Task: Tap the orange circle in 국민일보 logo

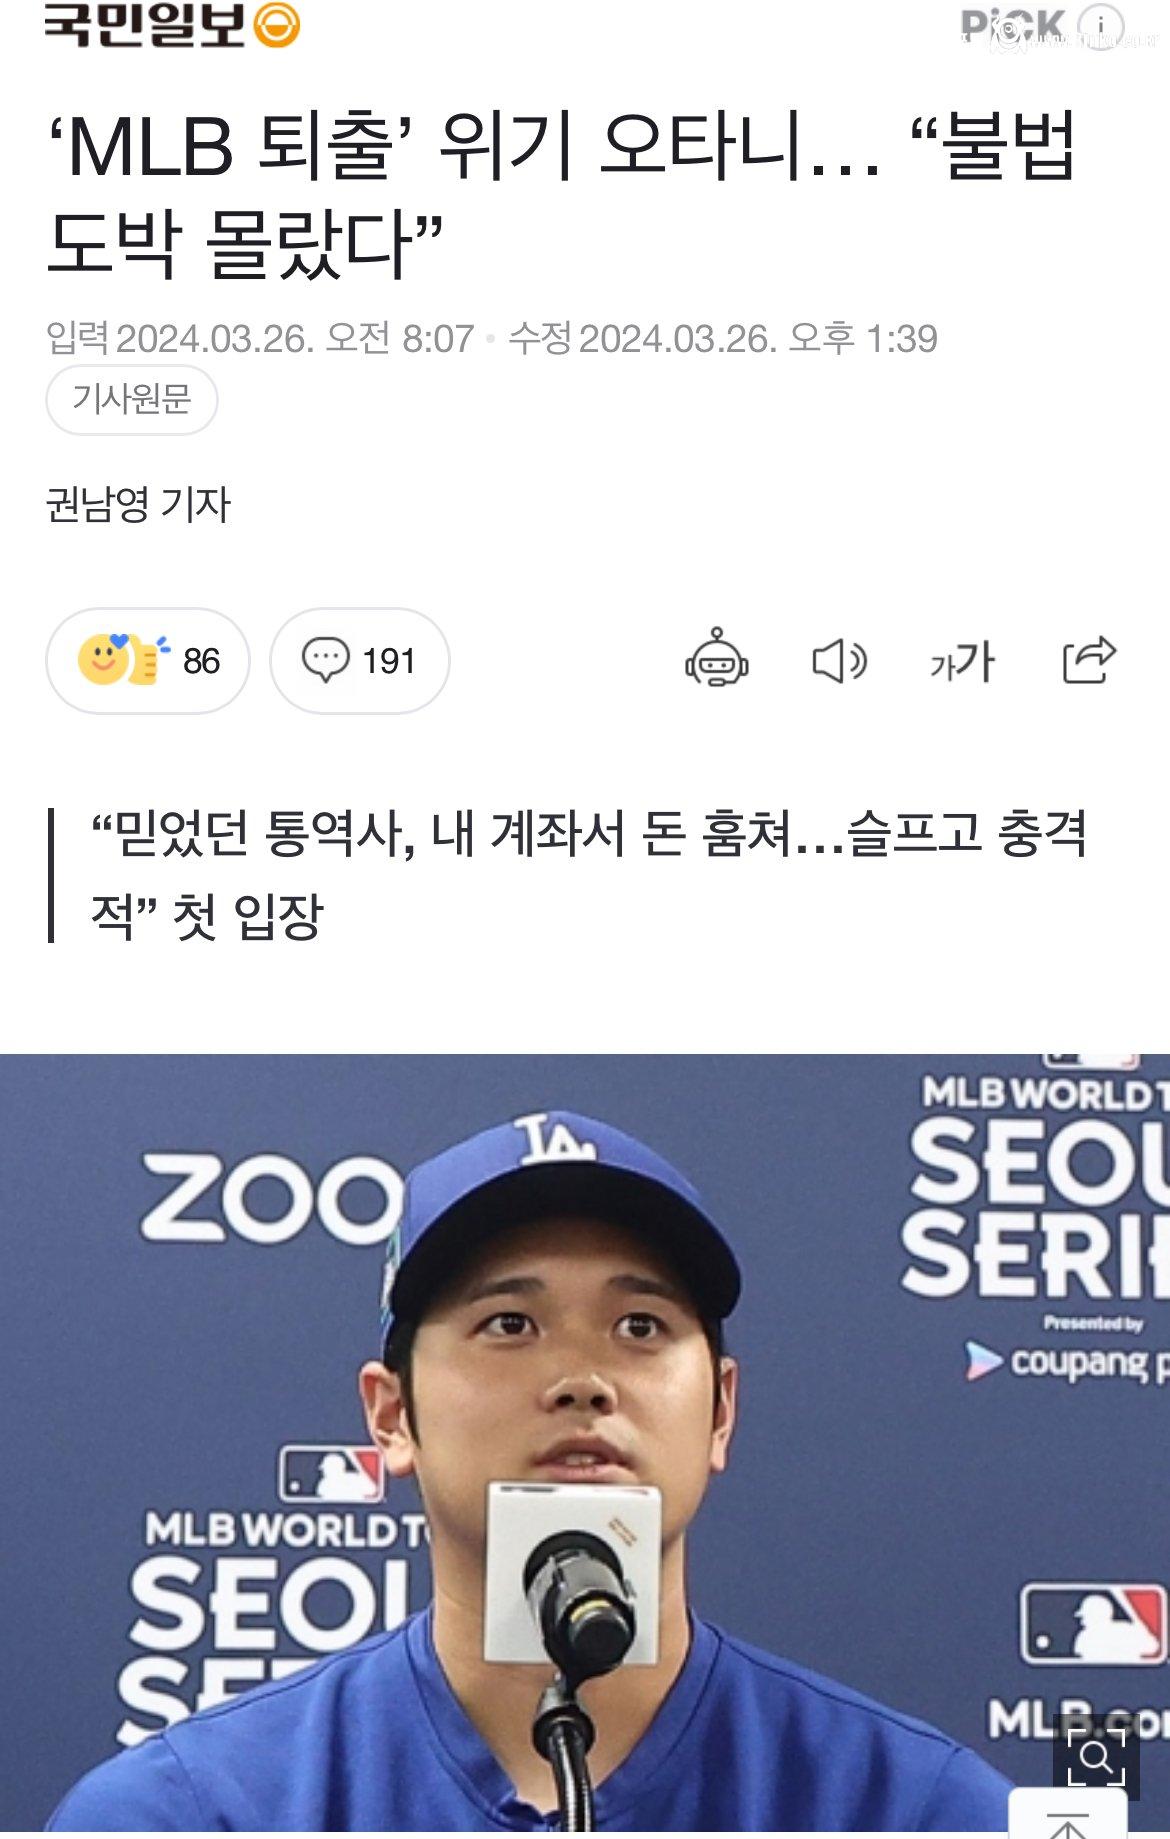Action: click(276, 27)
